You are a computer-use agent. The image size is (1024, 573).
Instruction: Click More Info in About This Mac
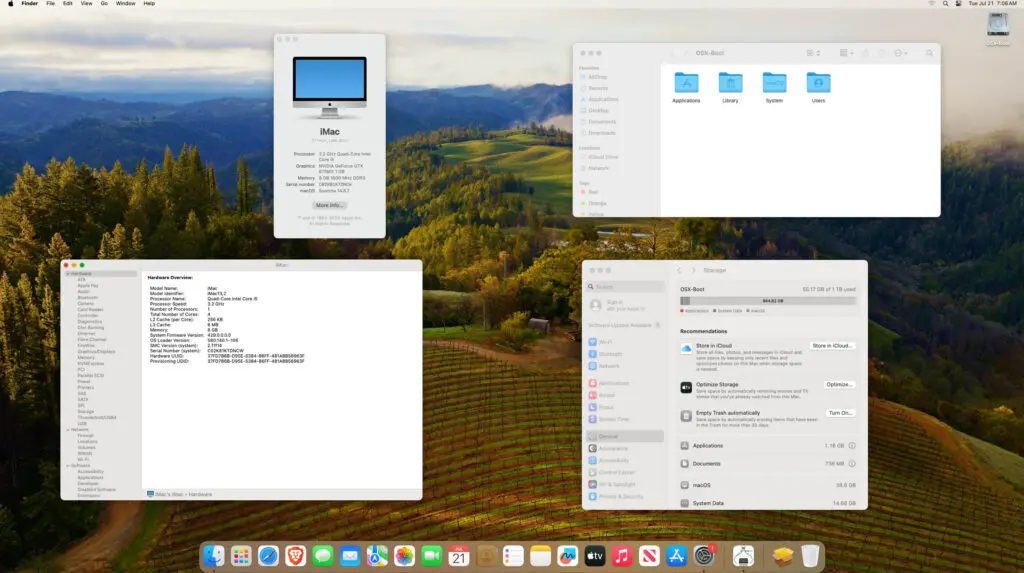329,205
